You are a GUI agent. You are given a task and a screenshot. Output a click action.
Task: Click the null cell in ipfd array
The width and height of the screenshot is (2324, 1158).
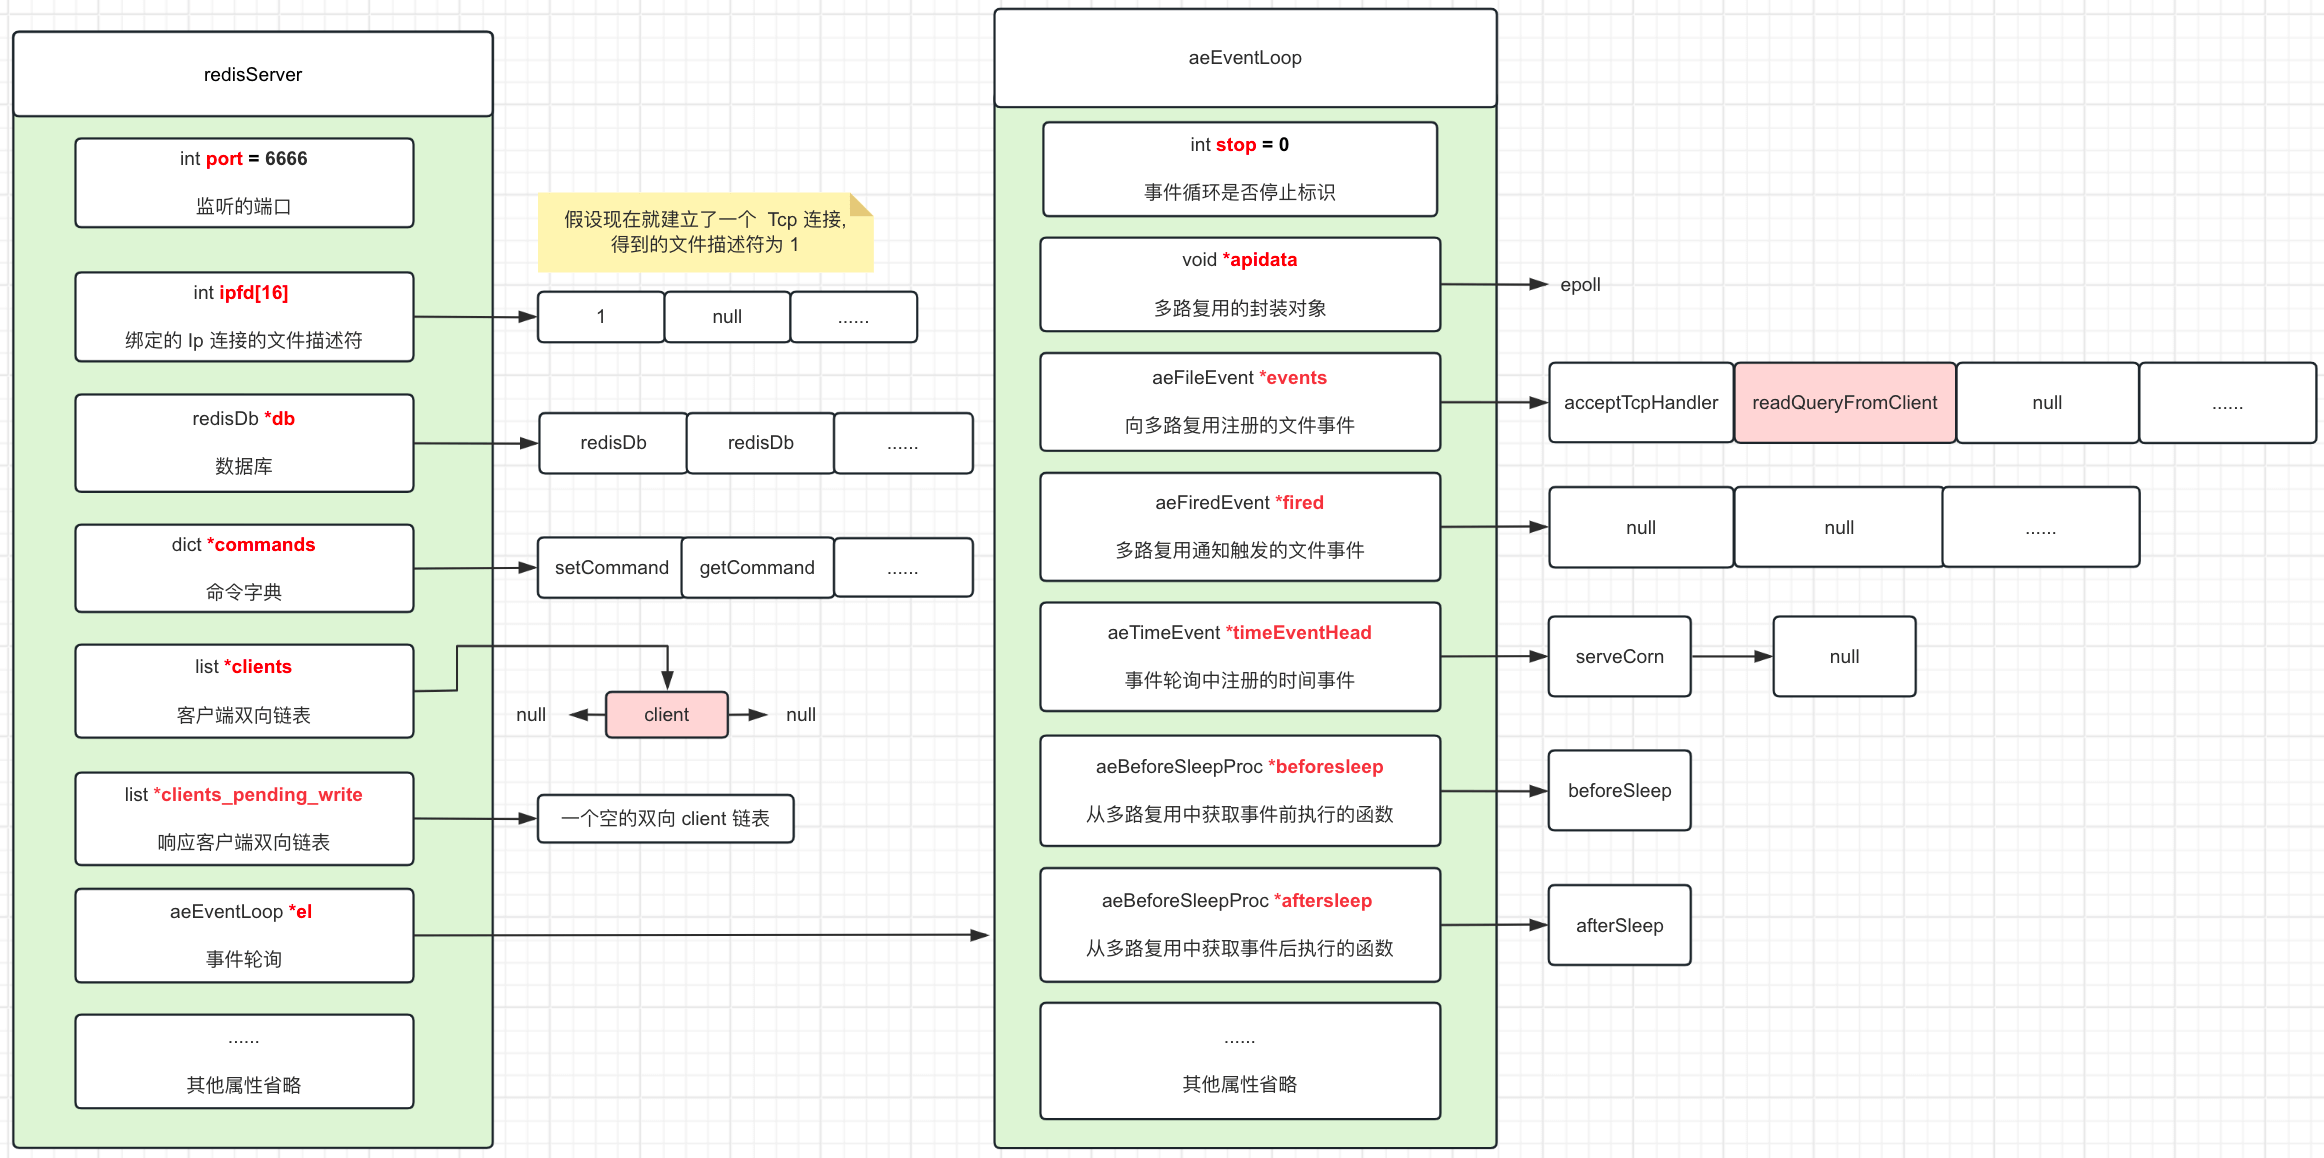pos(727,317)
